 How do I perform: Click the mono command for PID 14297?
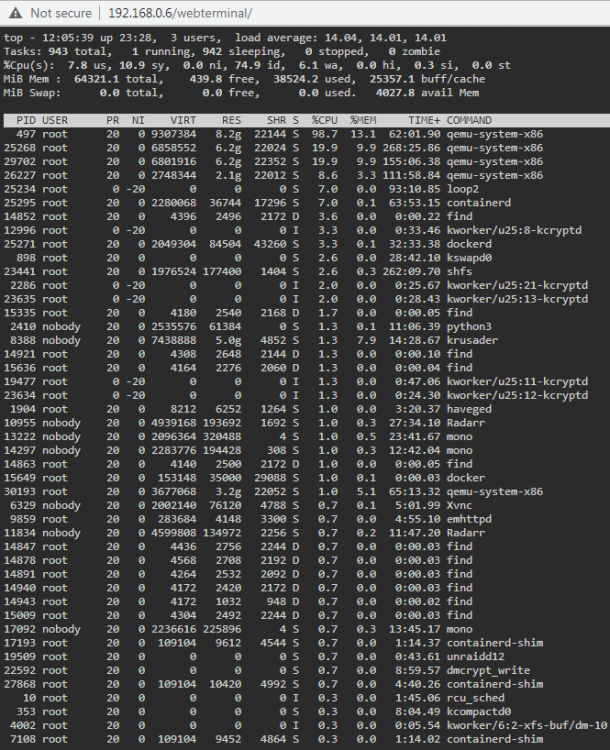click(x=459, y=450)
